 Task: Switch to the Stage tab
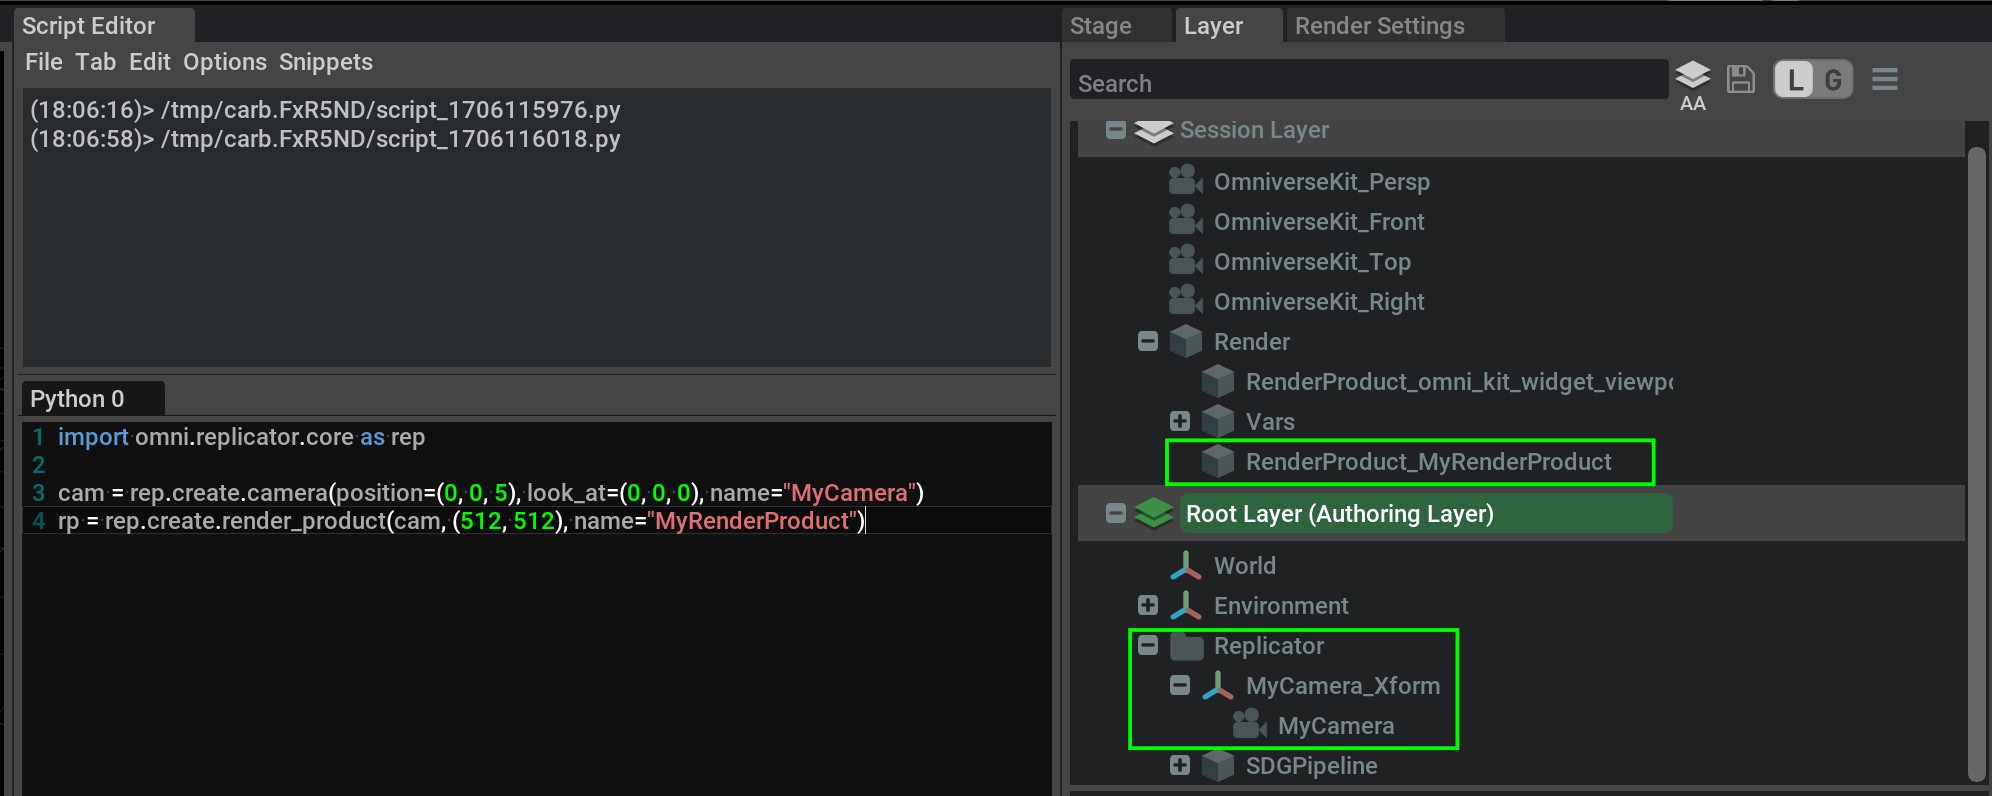[x=1100, y=26]
